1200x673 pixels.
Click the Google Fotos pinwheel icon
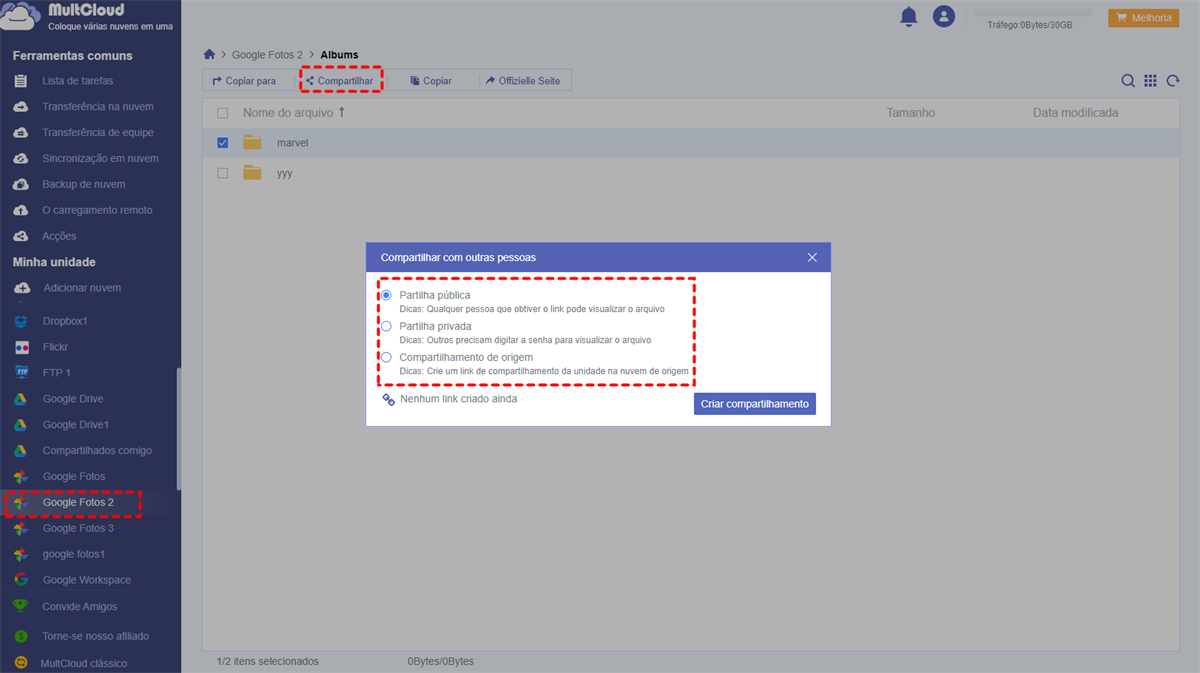[21, 477]
